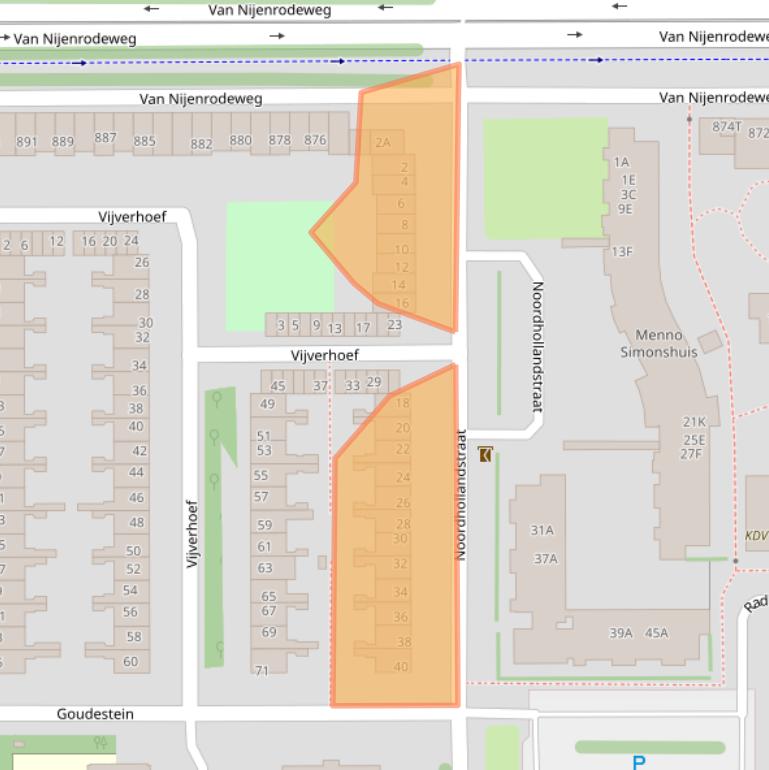Select house number 891

tap(27, 142)
